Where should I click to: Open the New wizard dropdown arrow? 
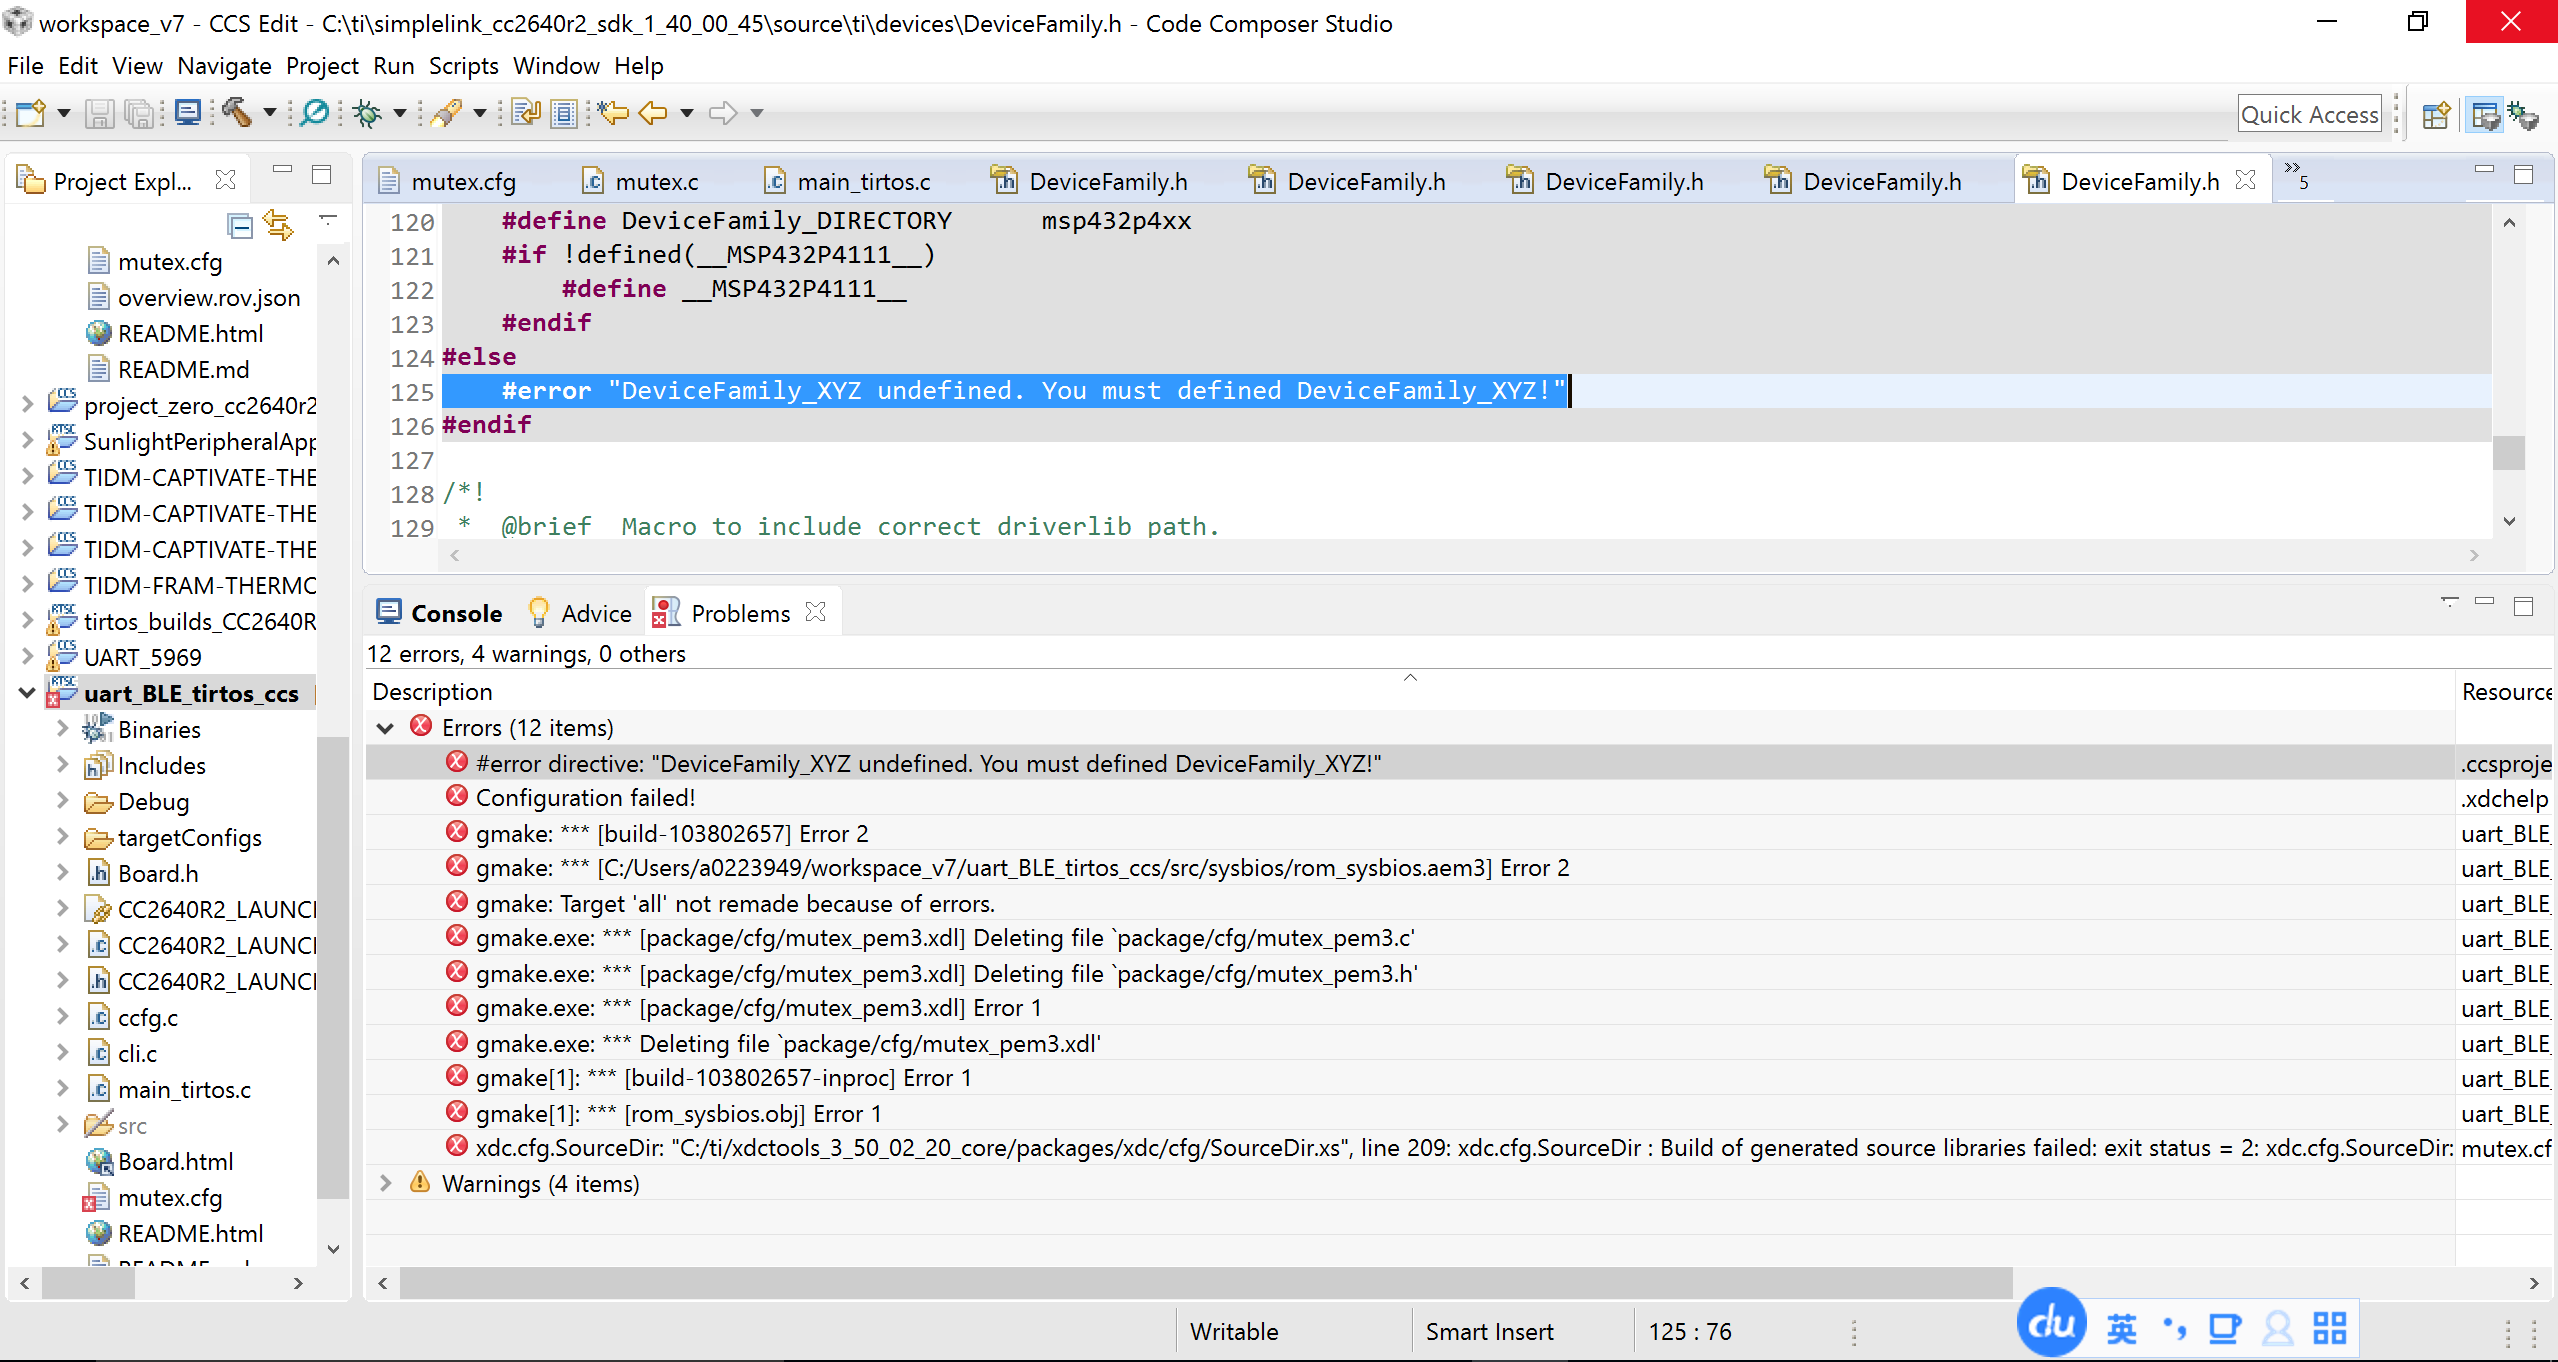pos(64,113)
